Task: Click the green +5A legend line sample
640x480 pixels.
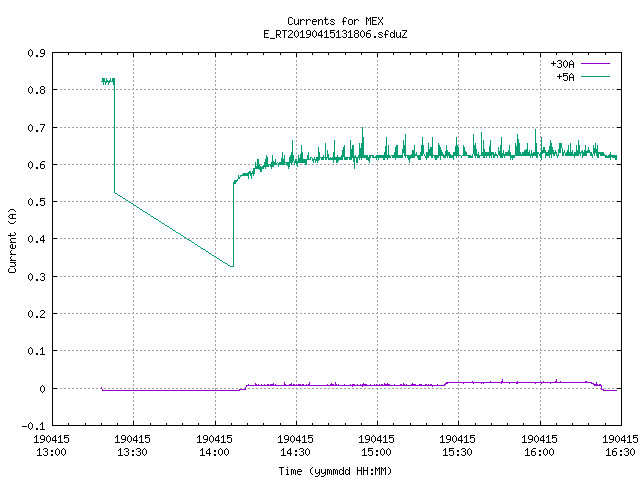Action: pos(595,76)
